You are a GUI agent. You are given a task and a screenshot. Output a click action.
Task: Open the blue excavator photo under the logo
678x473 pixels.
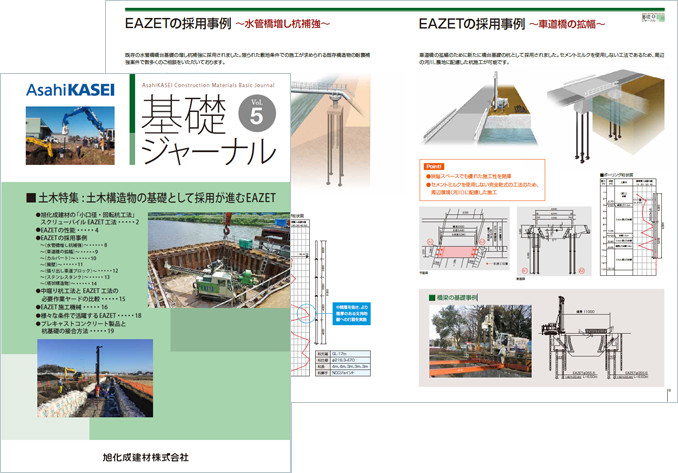click(x=70, y=135)
